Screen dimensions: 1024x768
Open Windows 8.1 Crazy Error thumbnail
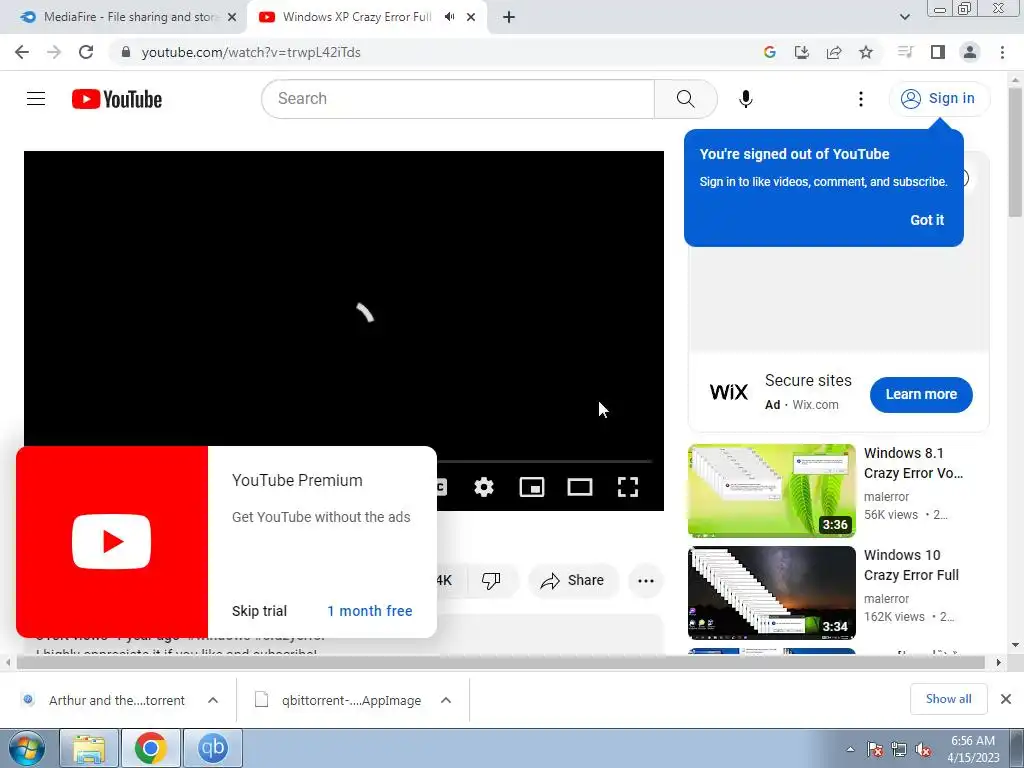click(771, 490)
